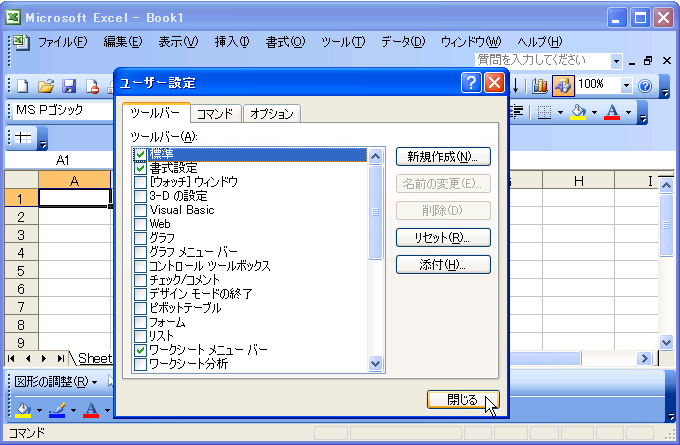Uncheck the 書式設定 toolbar checkbox
The image size is (680, 445).
pos(140,168)
